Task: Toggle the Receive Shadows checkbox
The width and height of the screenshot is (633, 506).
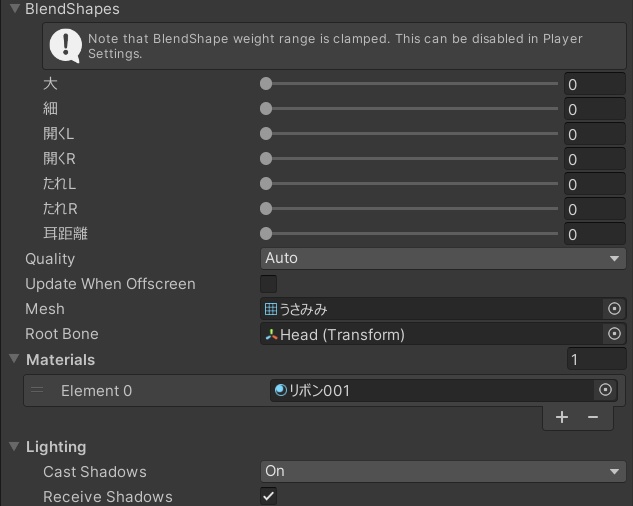Action: click(x=269, y=496)
